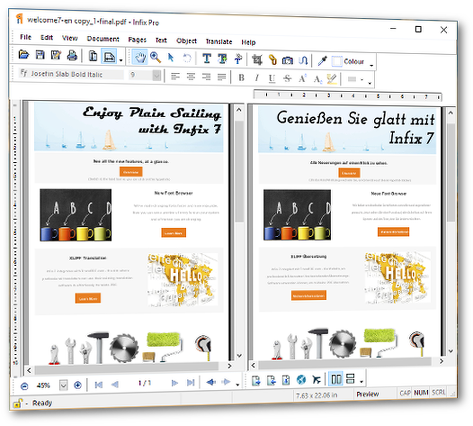Open the Edit menu
This screenshot has height=426, width=473.
(x=47, y=38)
